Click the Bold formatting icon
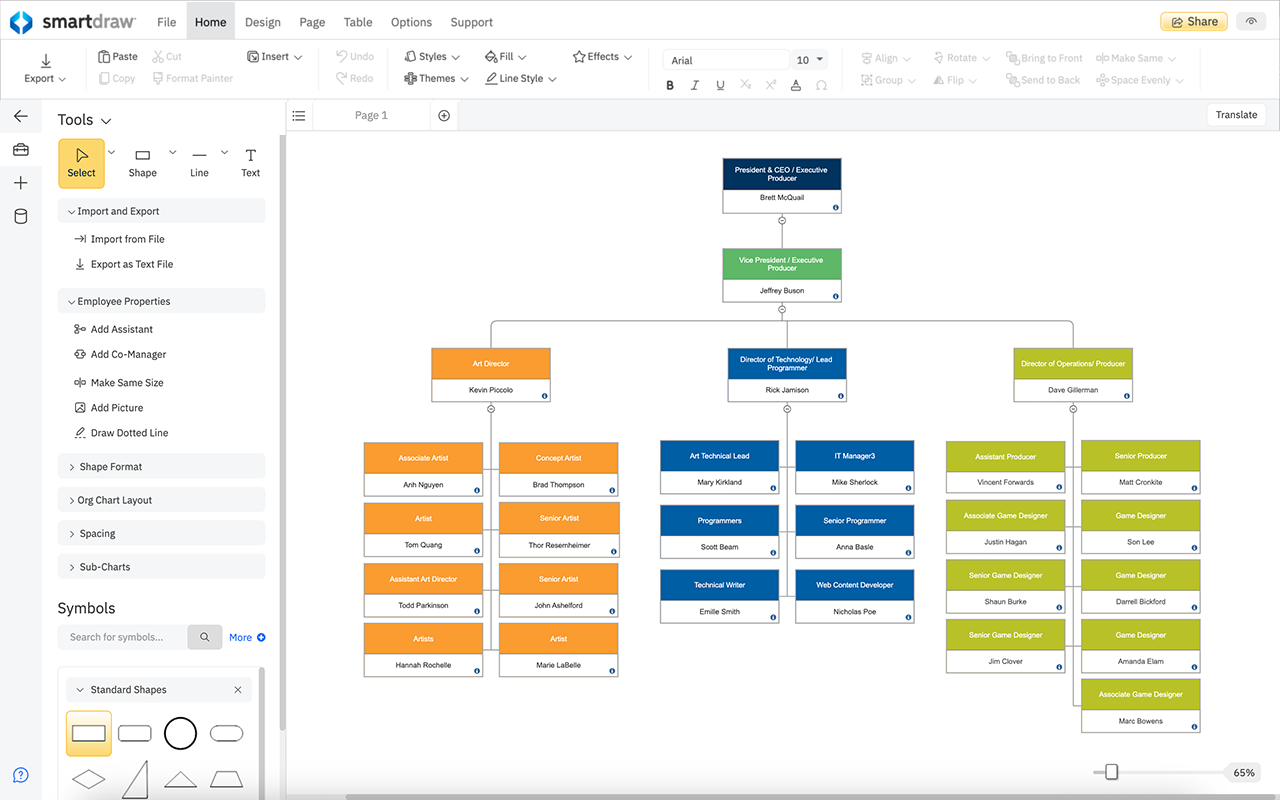The width and height of the screenshot is (1280, 800). [670, 85]
